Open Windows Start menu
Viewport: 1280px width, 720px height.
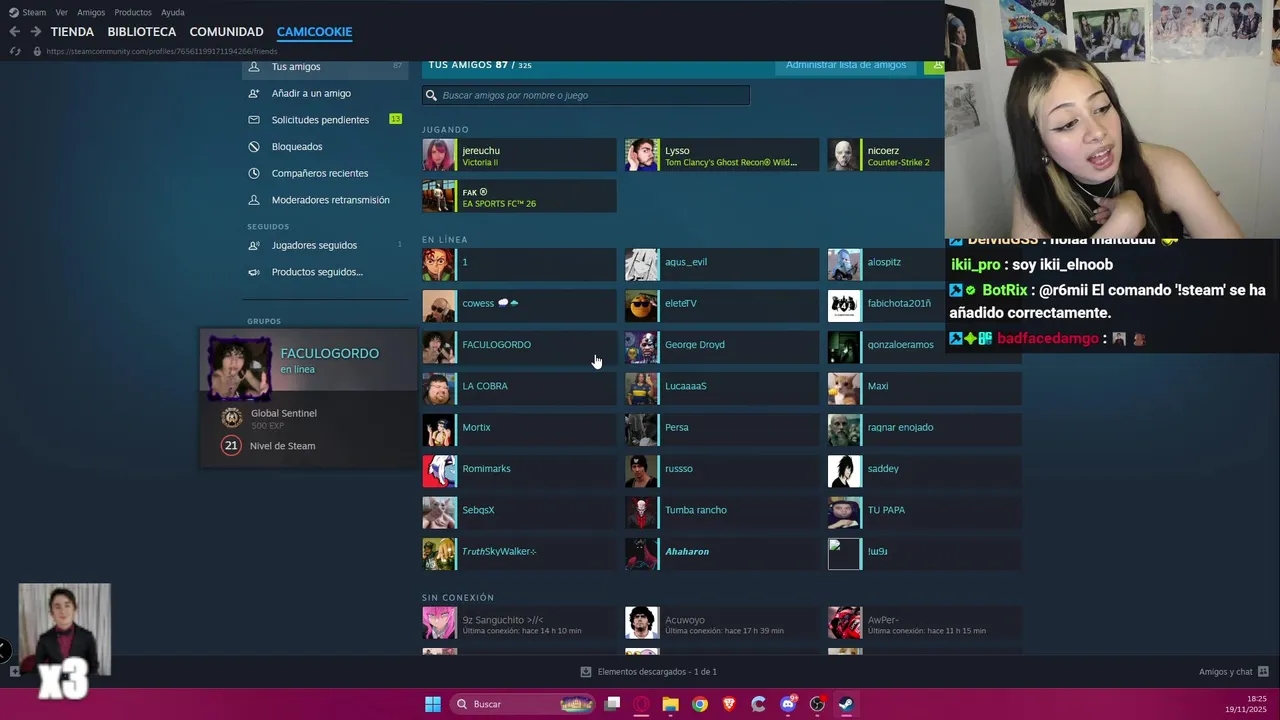tap(433, 704)
